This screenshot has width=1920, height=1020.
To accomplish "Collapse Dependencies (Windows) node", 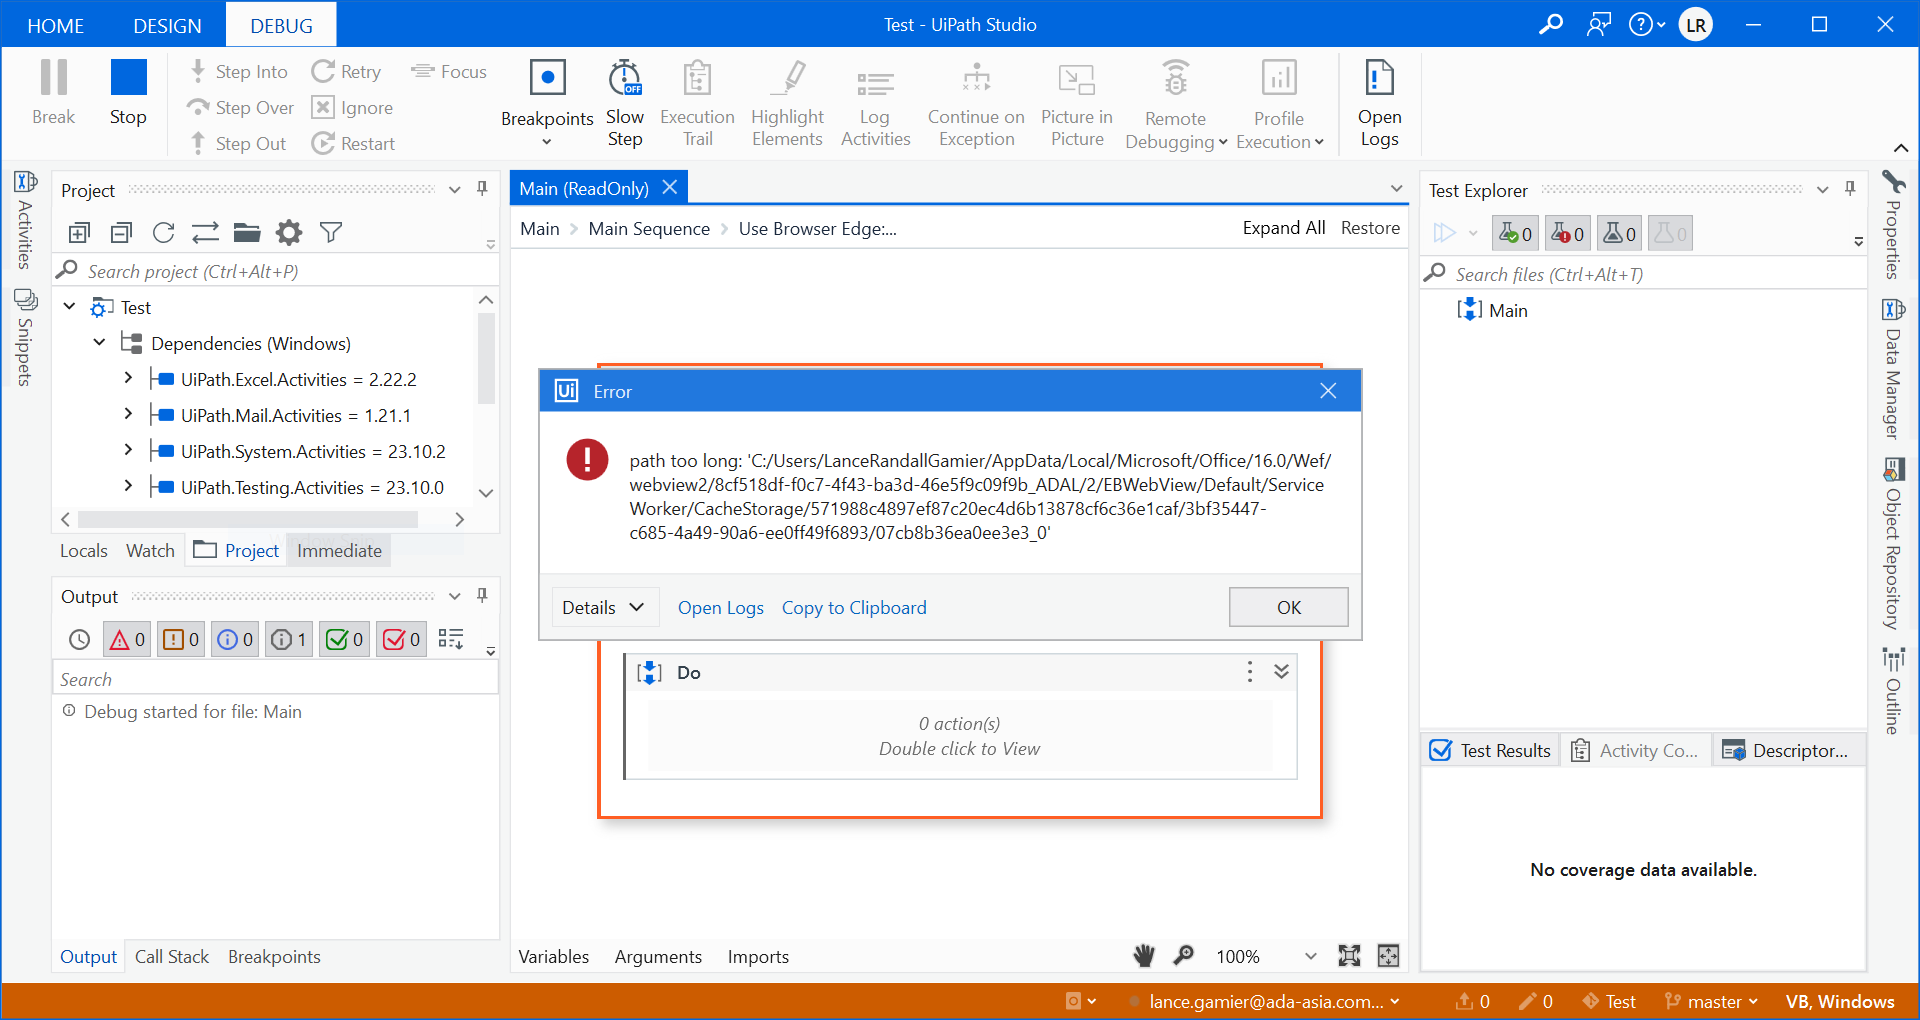I will tap(99, 343).
